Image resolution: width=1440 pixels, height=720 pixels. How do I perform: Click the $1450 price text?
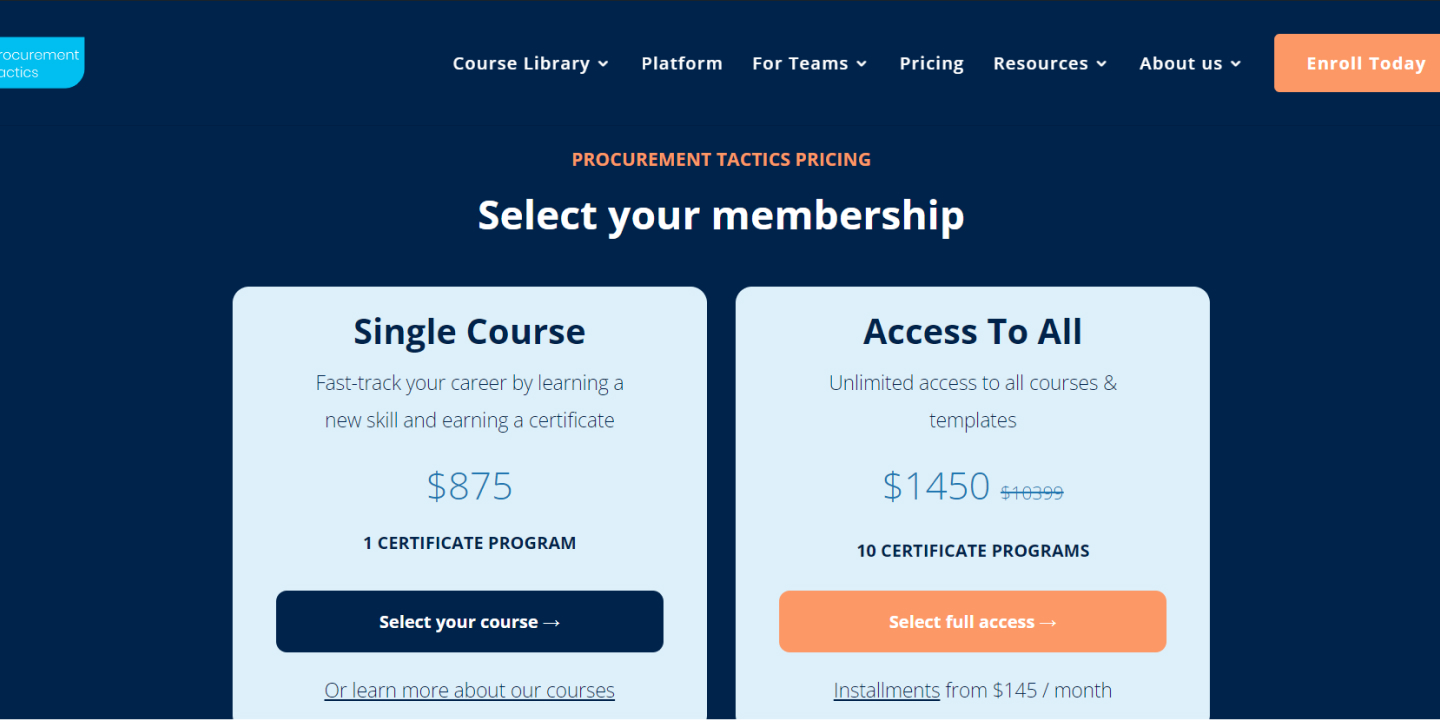point(937,486)
